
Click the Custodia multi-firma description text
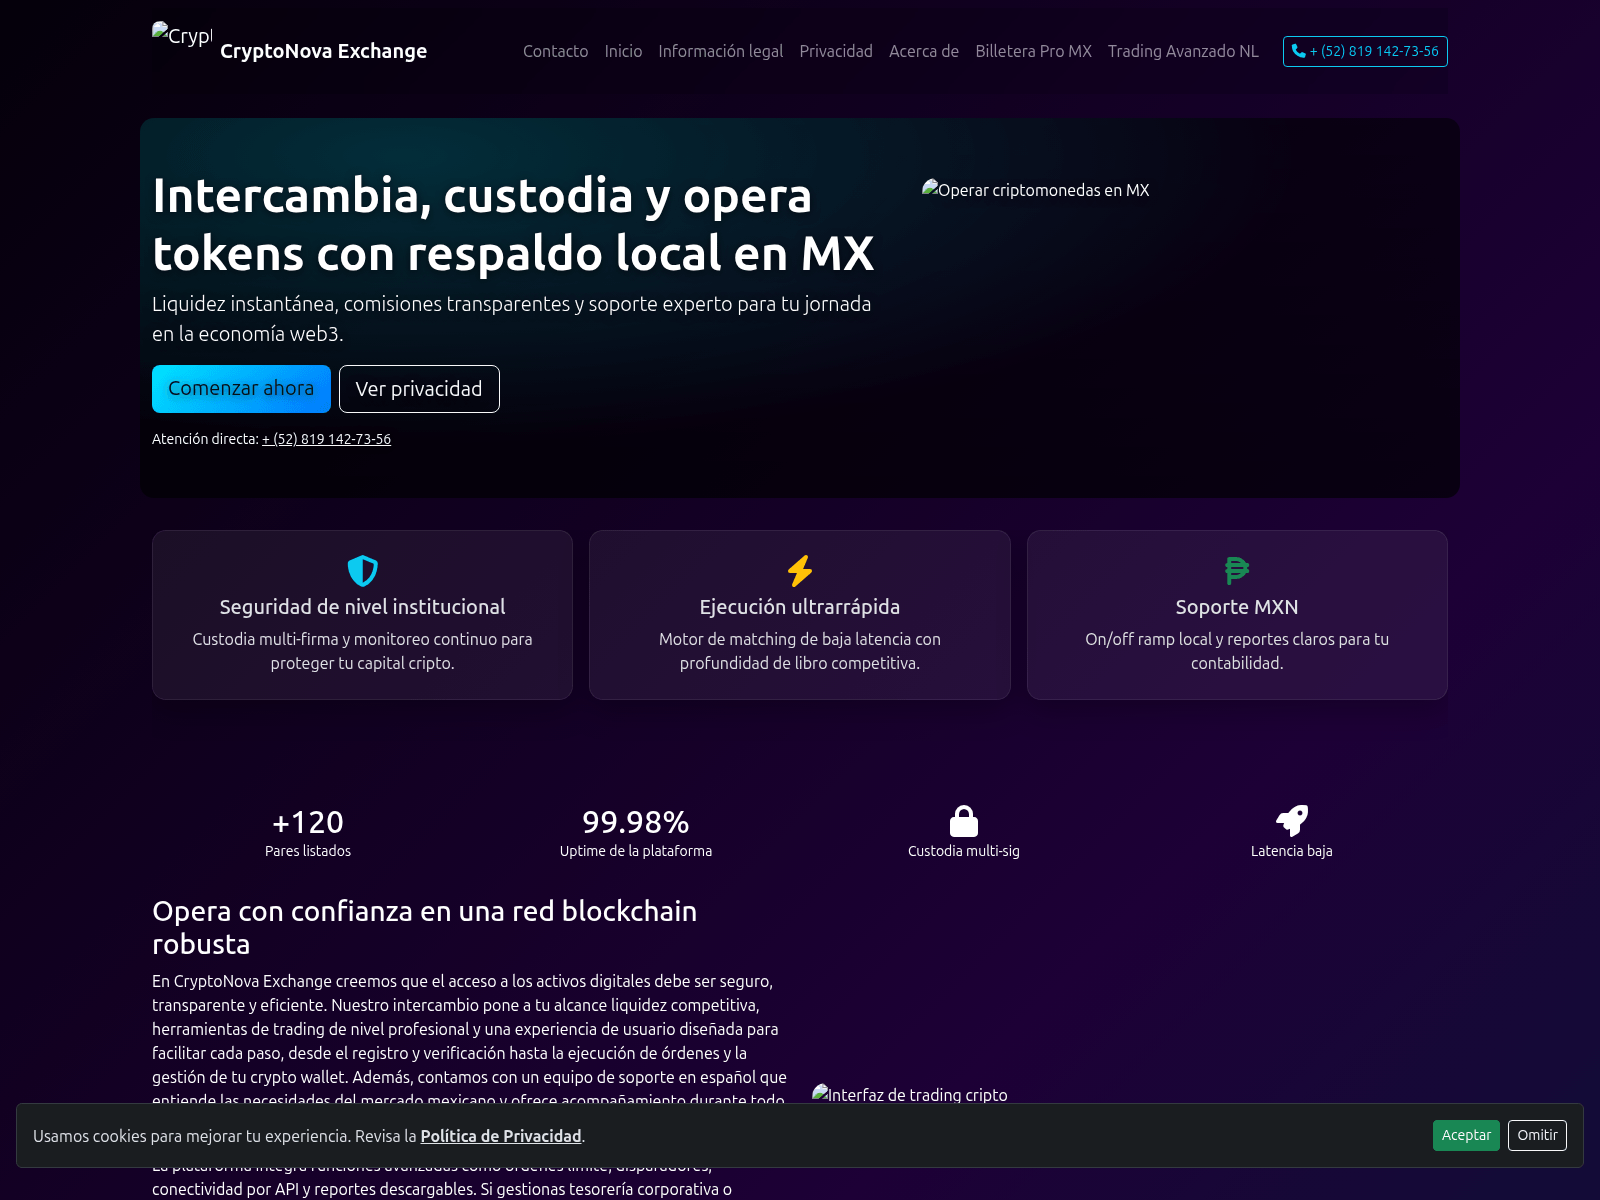click(x=362, y=651)
